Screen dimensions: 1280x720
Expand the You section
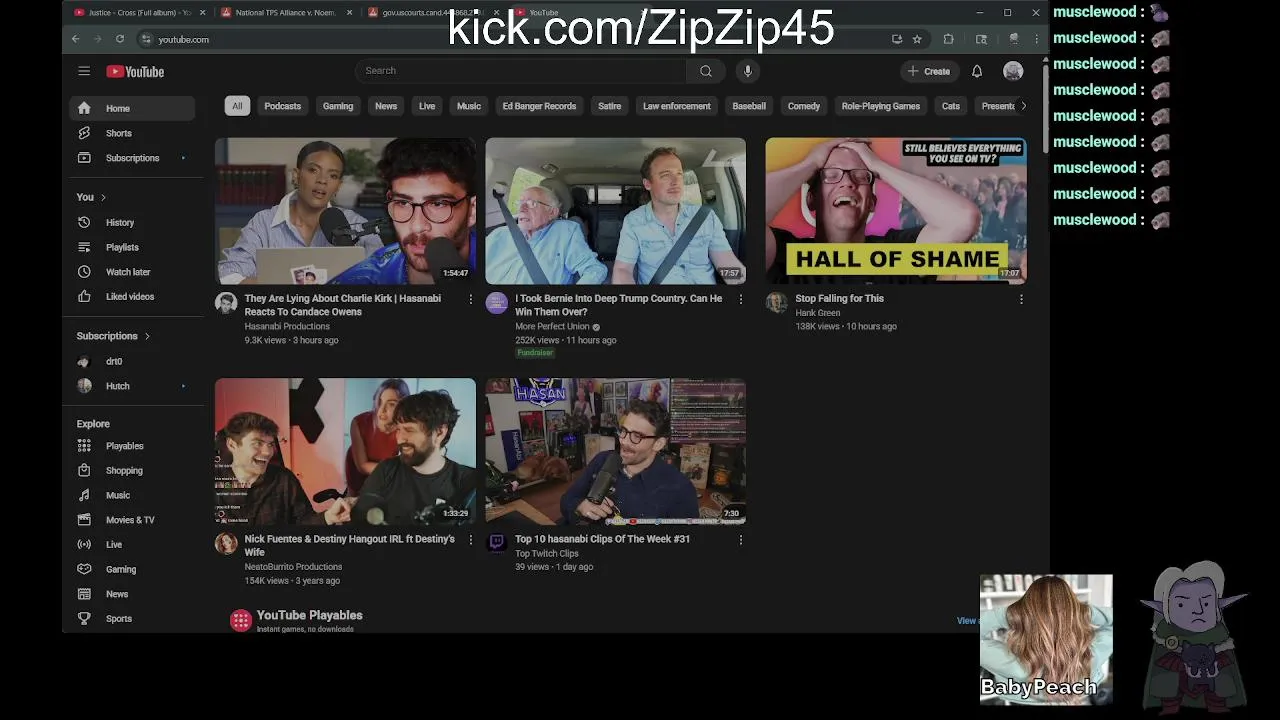[x=91, y=197]
